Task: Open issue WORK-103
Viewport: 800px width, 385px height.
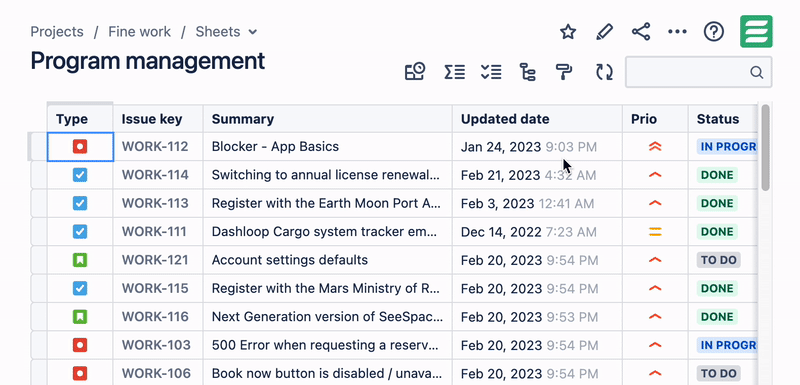Action: [156, 345]
